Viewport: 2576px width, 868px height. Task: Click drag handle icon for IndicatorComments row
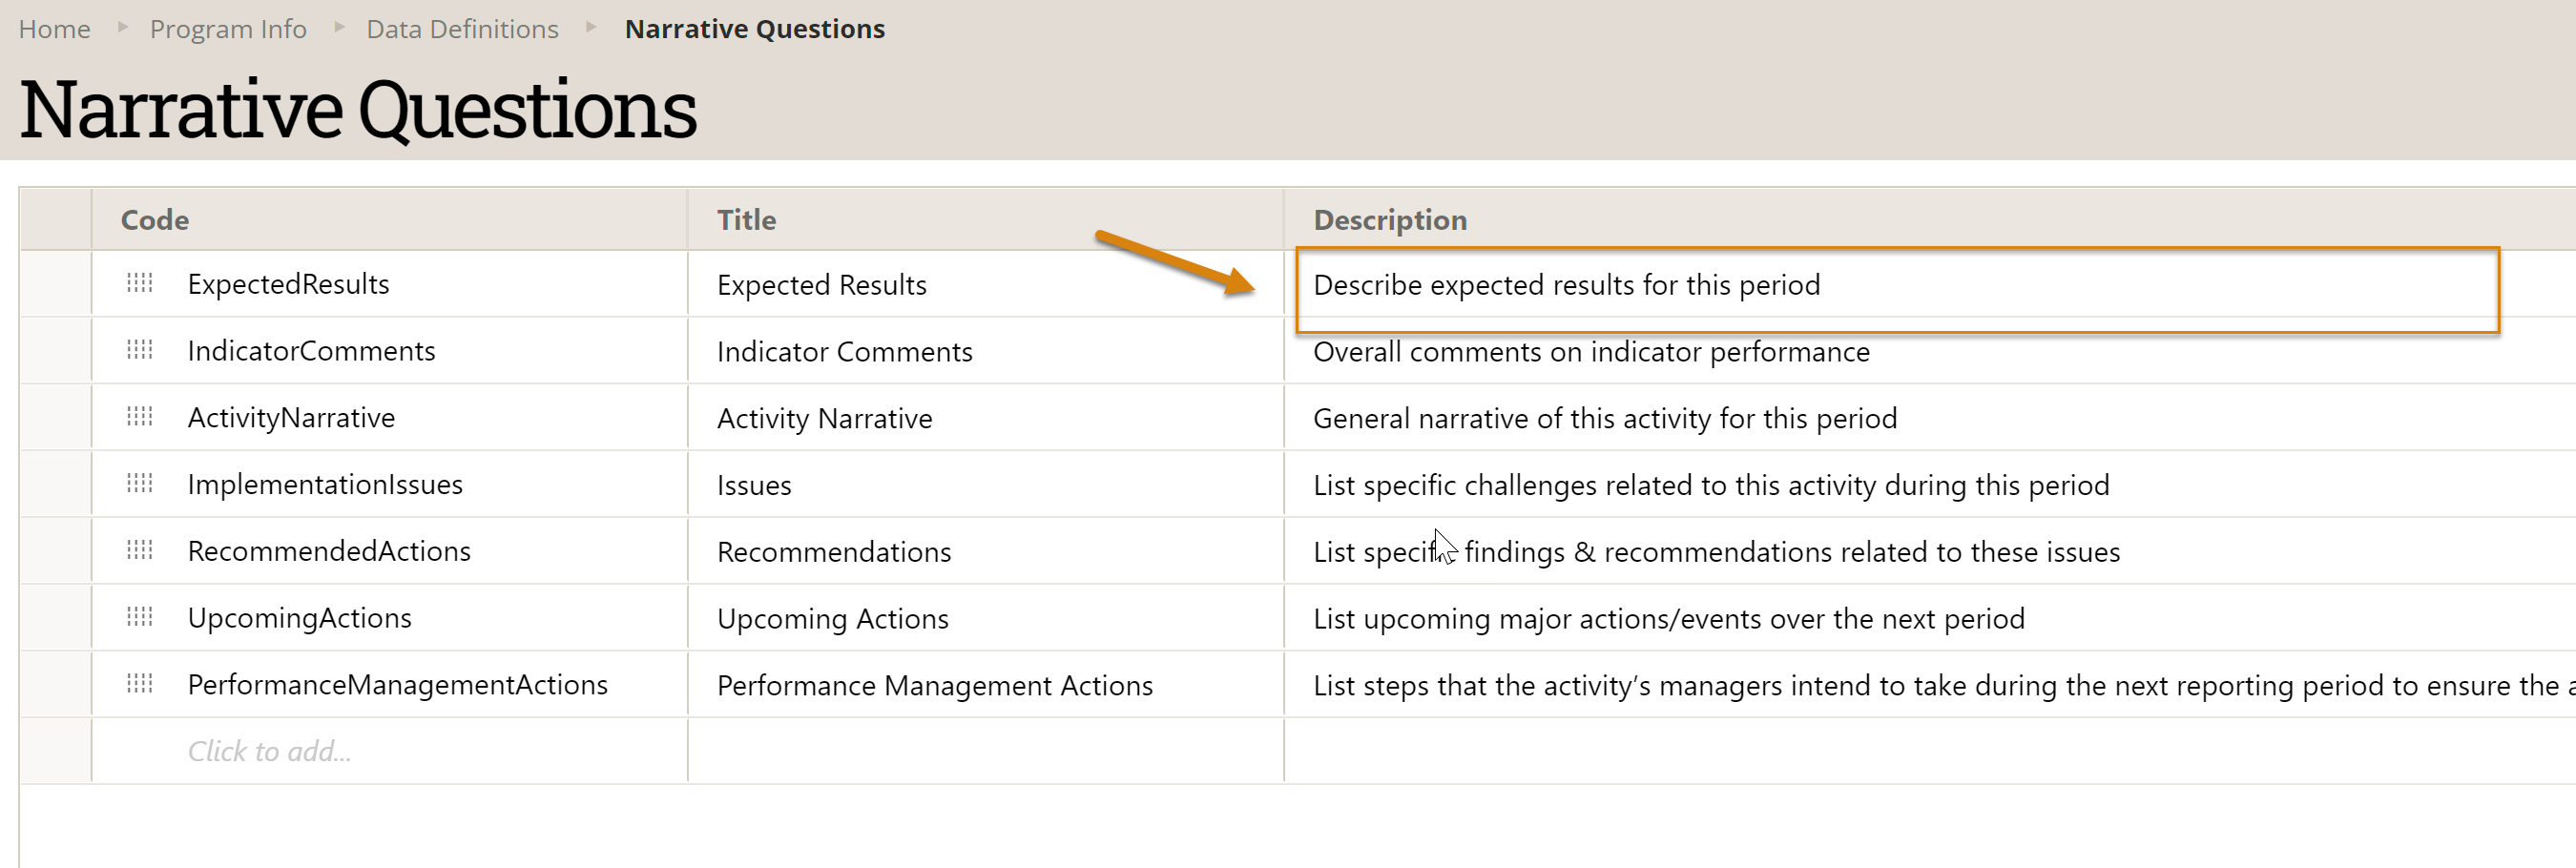[x=140, y=350]
